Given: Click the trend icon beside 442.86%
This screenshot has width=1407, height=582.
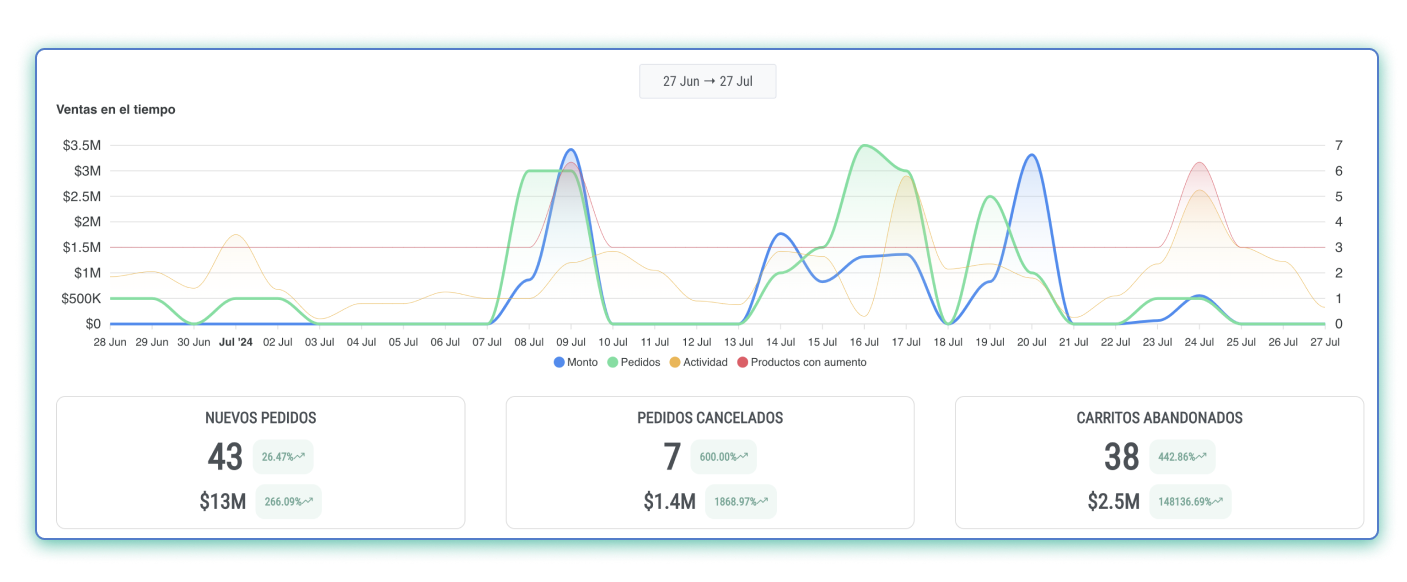Looking at the screenshot, I should [1200, 456].
